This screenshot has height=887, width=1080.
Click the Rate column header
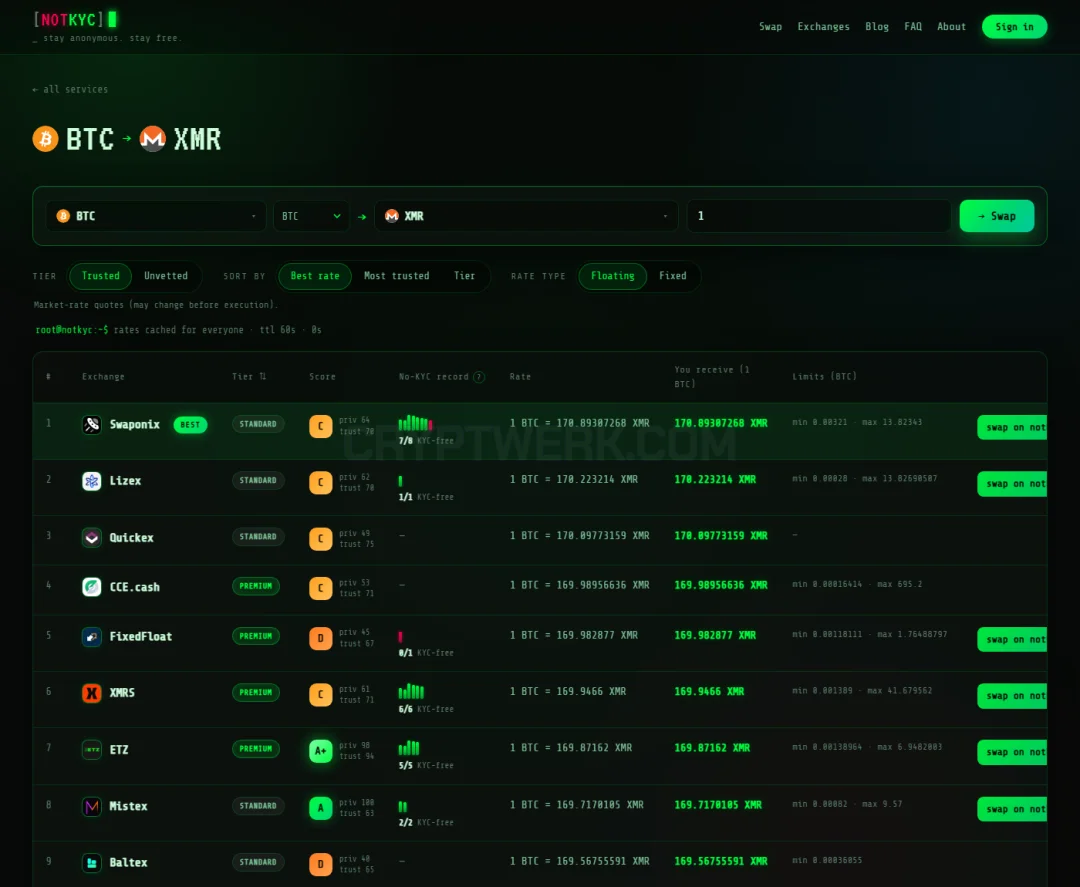click(520, 377)
